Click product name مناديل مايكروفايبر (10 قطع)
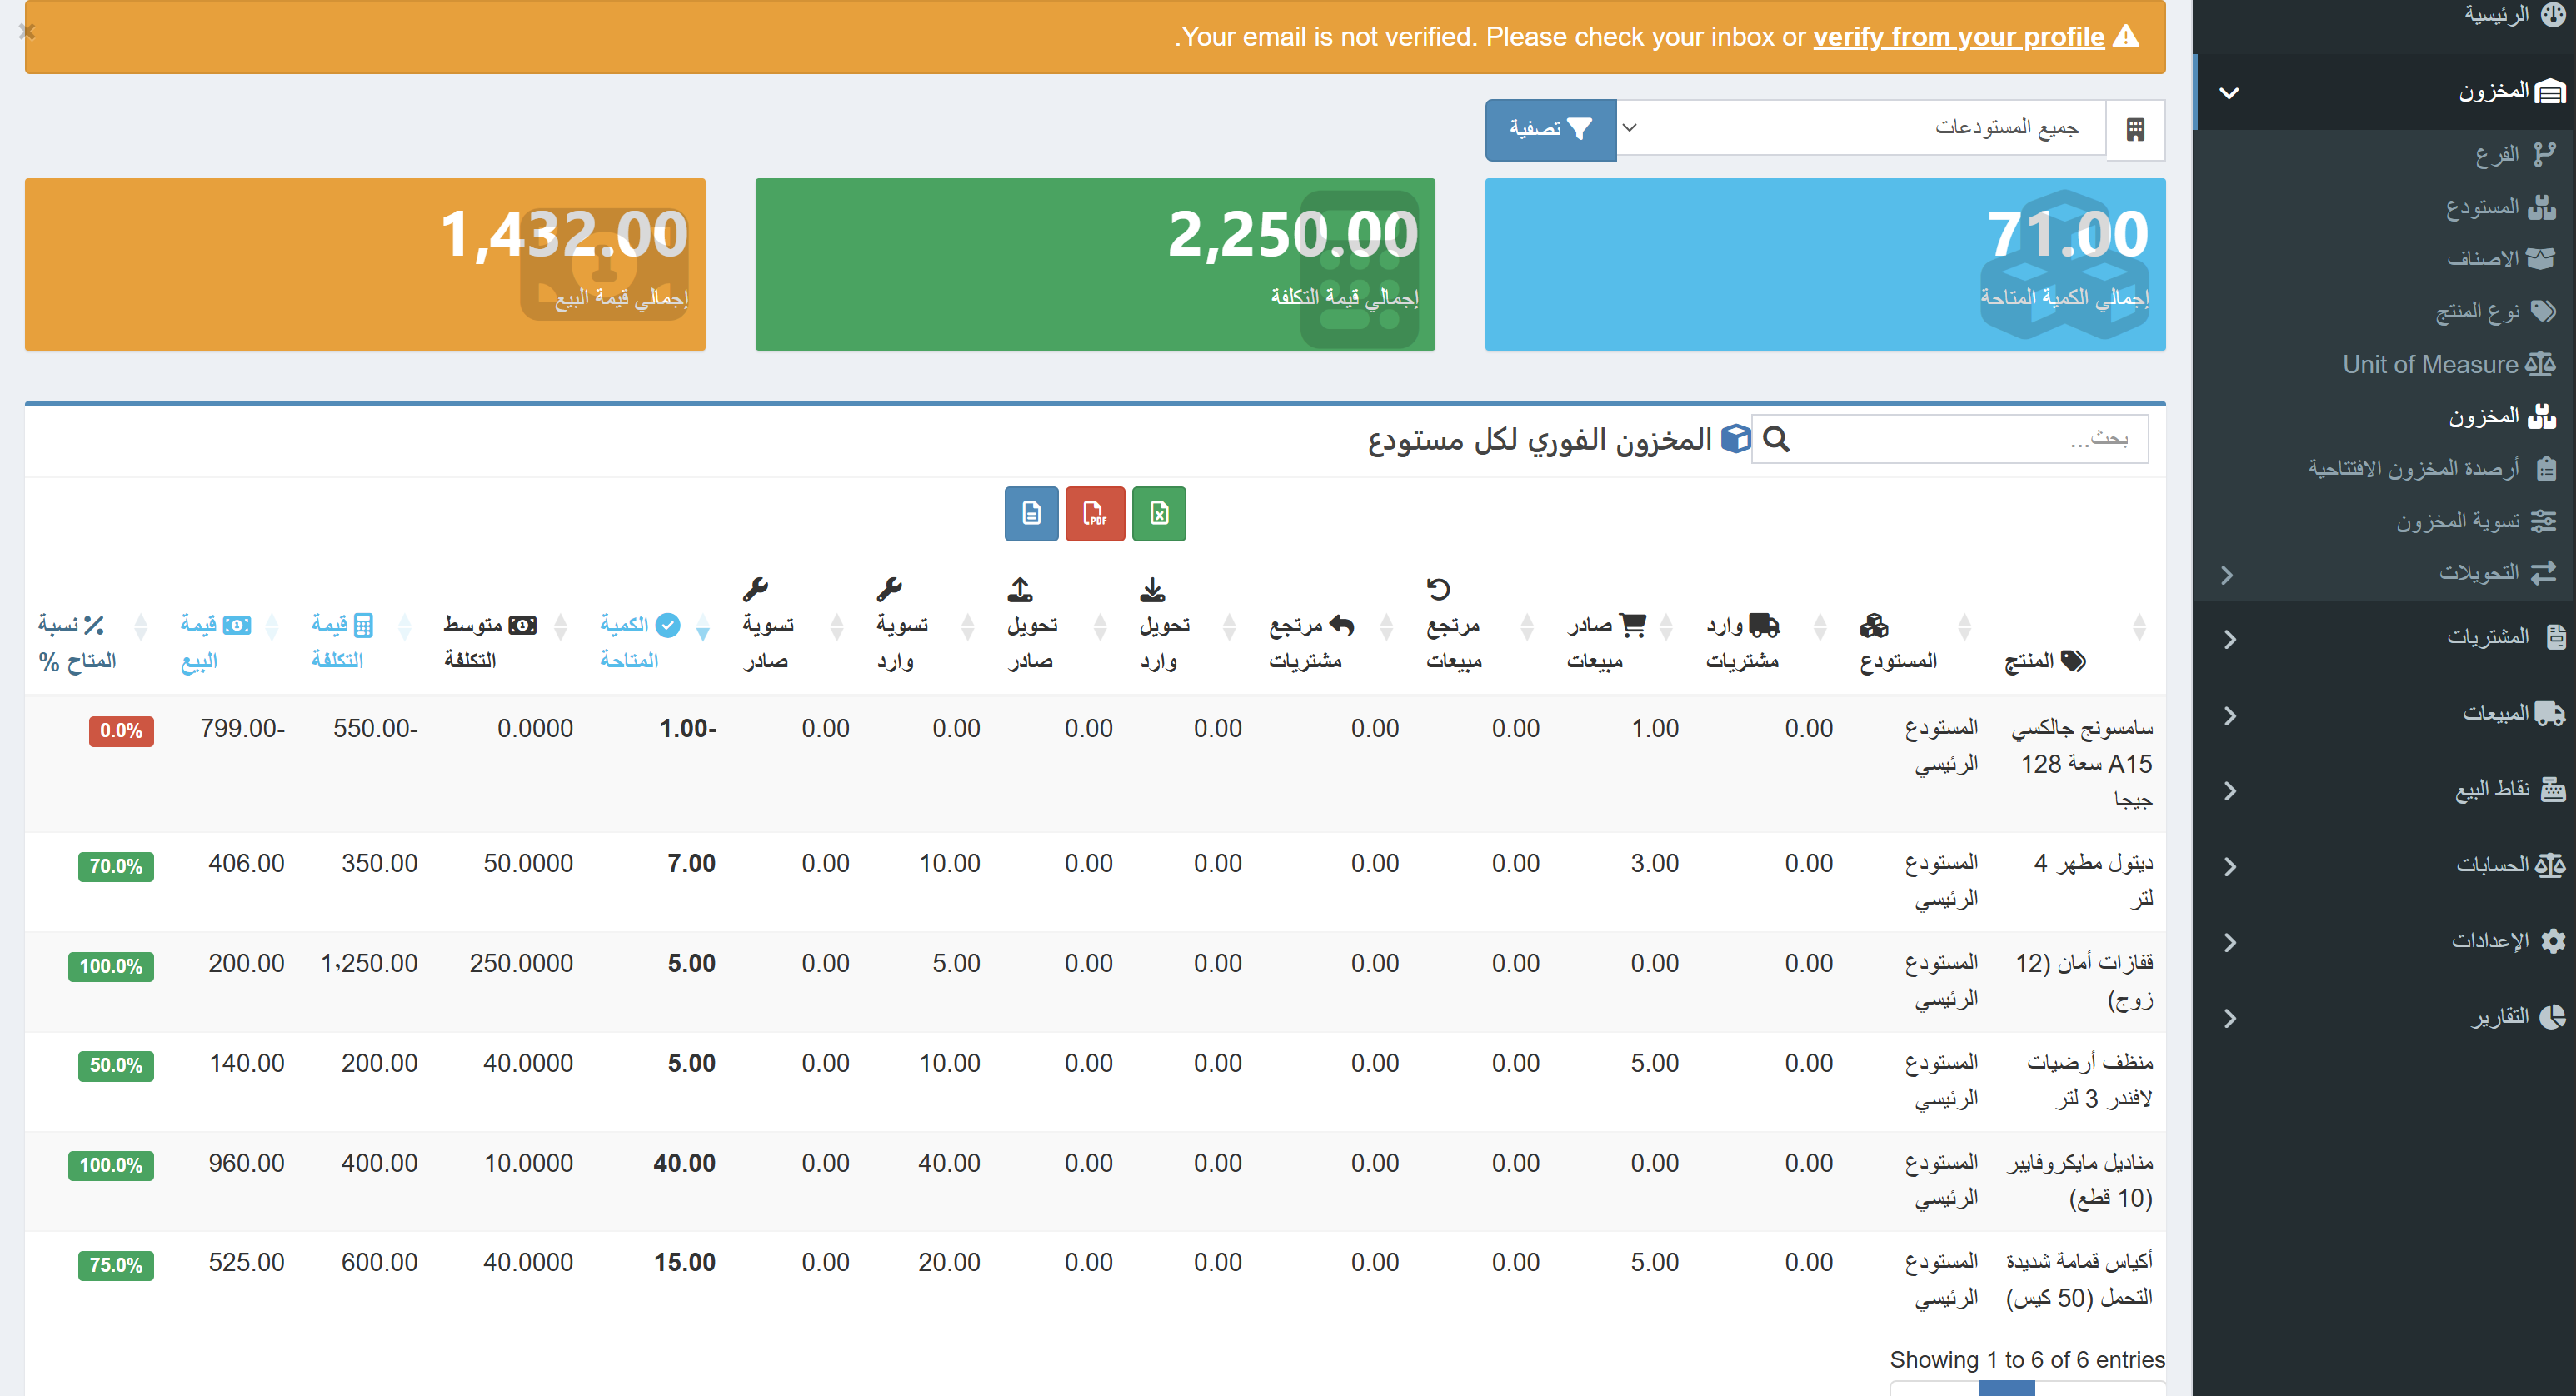The height and width of the screenshot is (1396, 2576). point(2080,1180)
